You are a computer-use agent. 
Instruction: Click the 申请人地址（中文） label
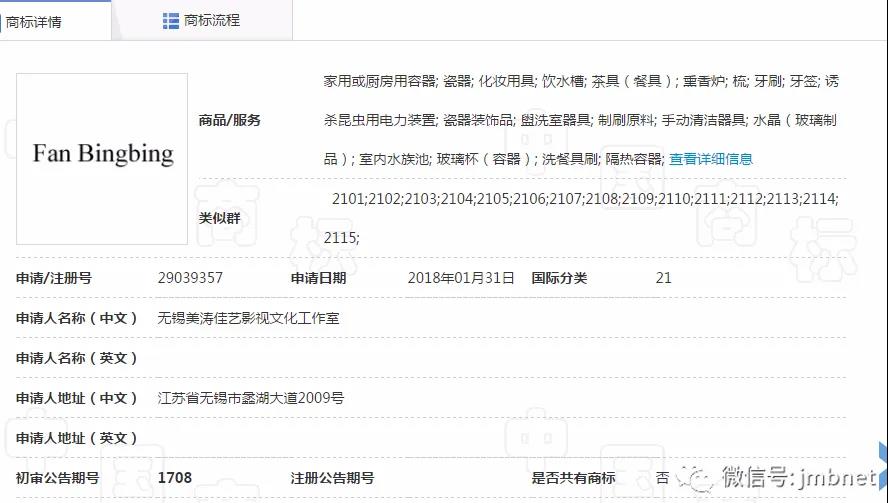click(76, 398)
